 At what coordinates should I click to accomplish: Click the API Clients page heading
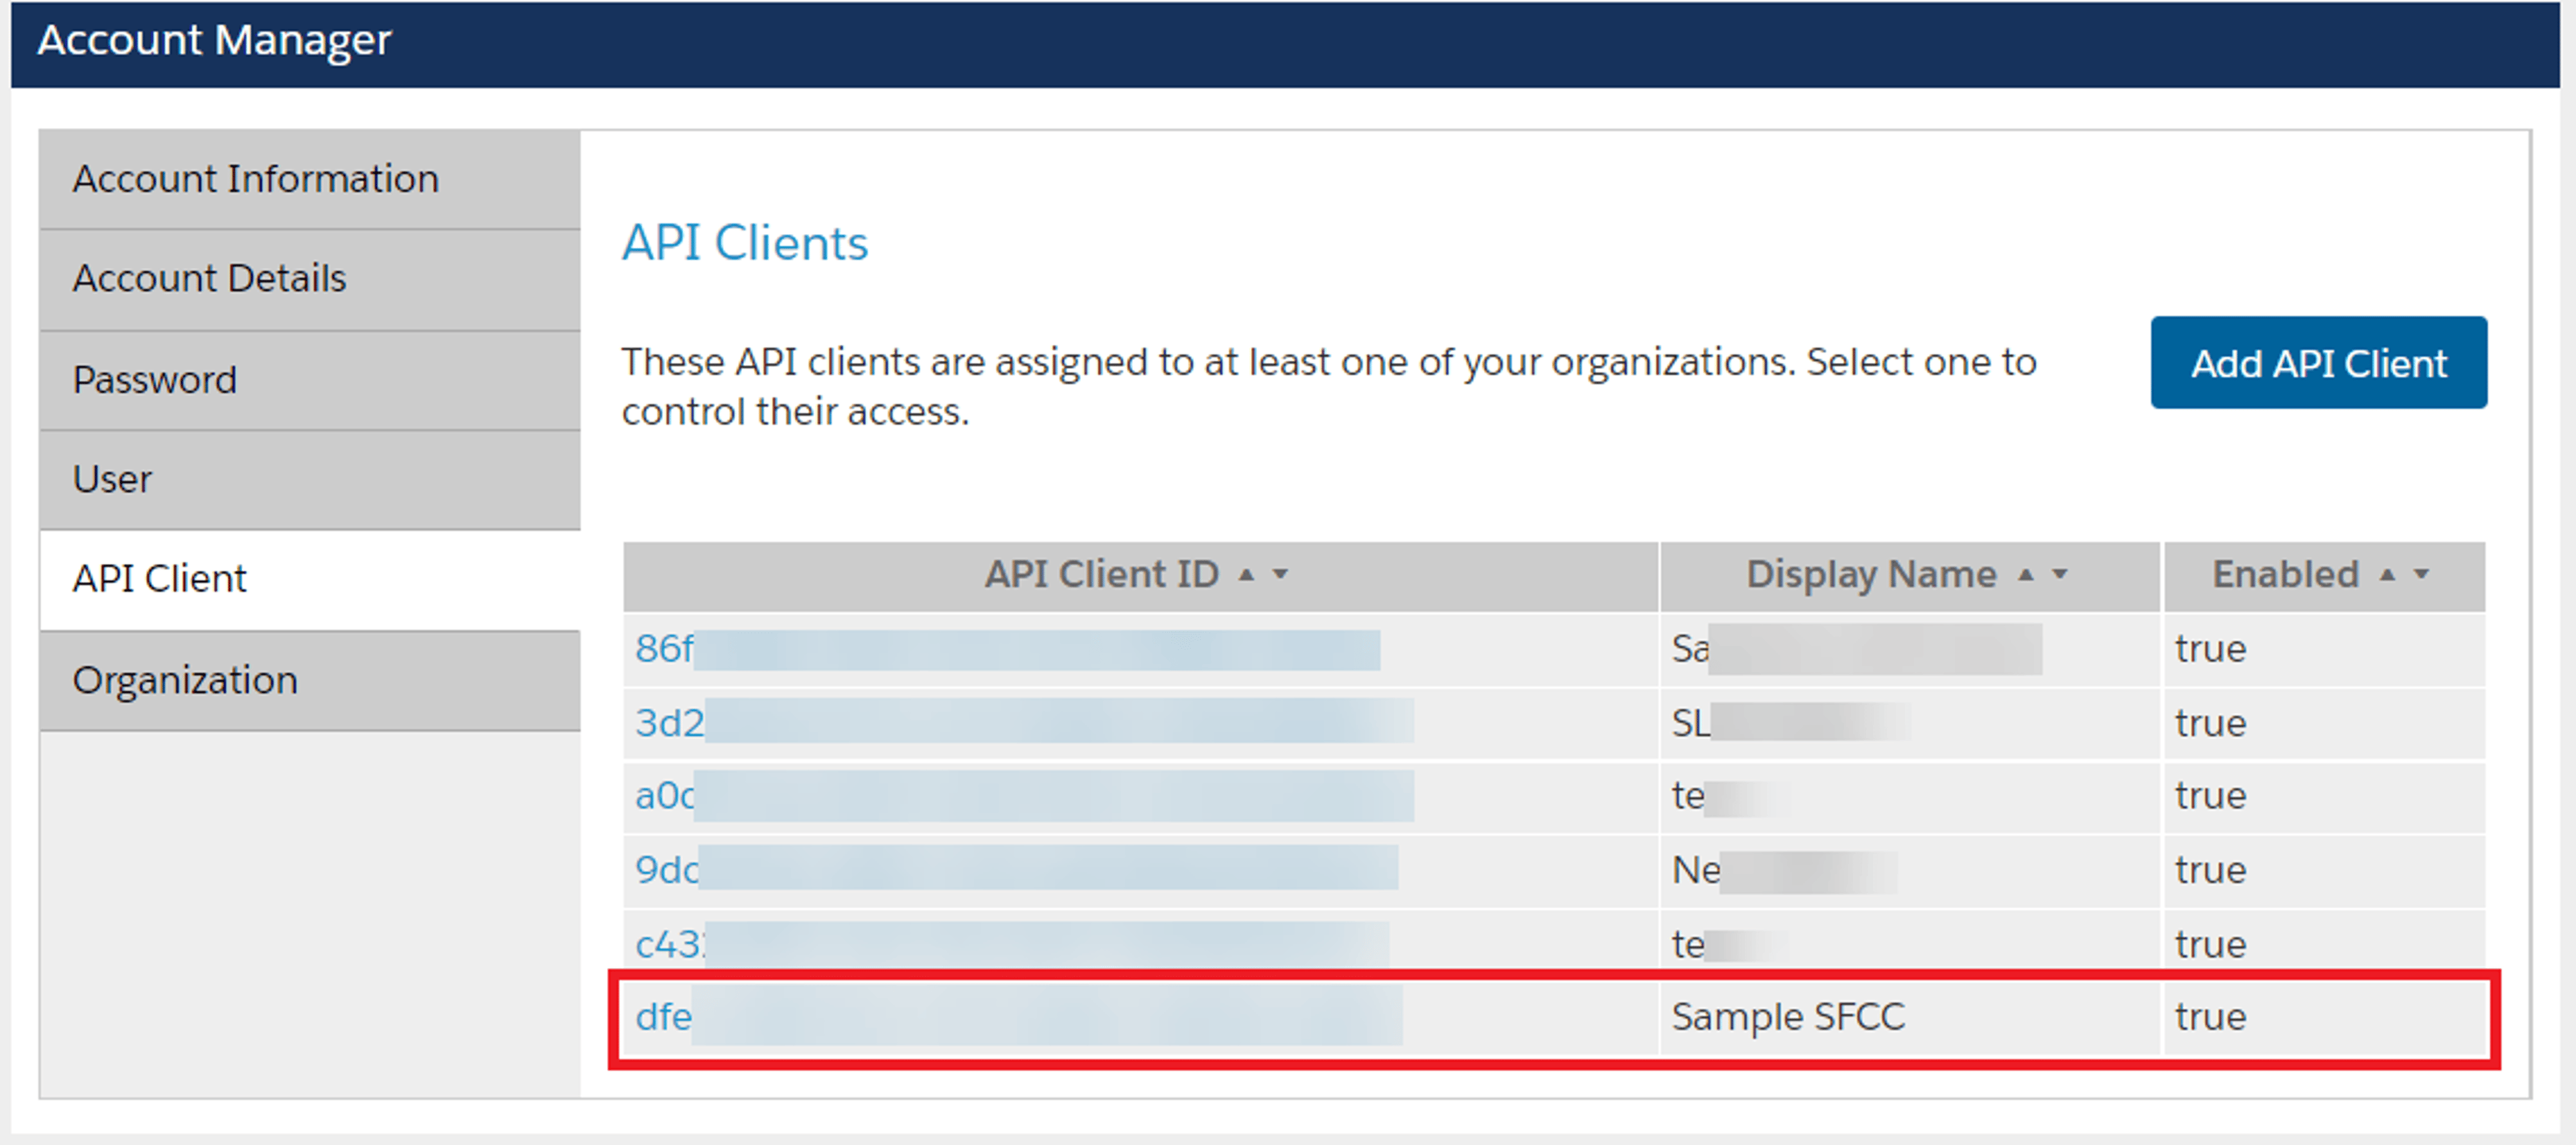pos(745,243)
